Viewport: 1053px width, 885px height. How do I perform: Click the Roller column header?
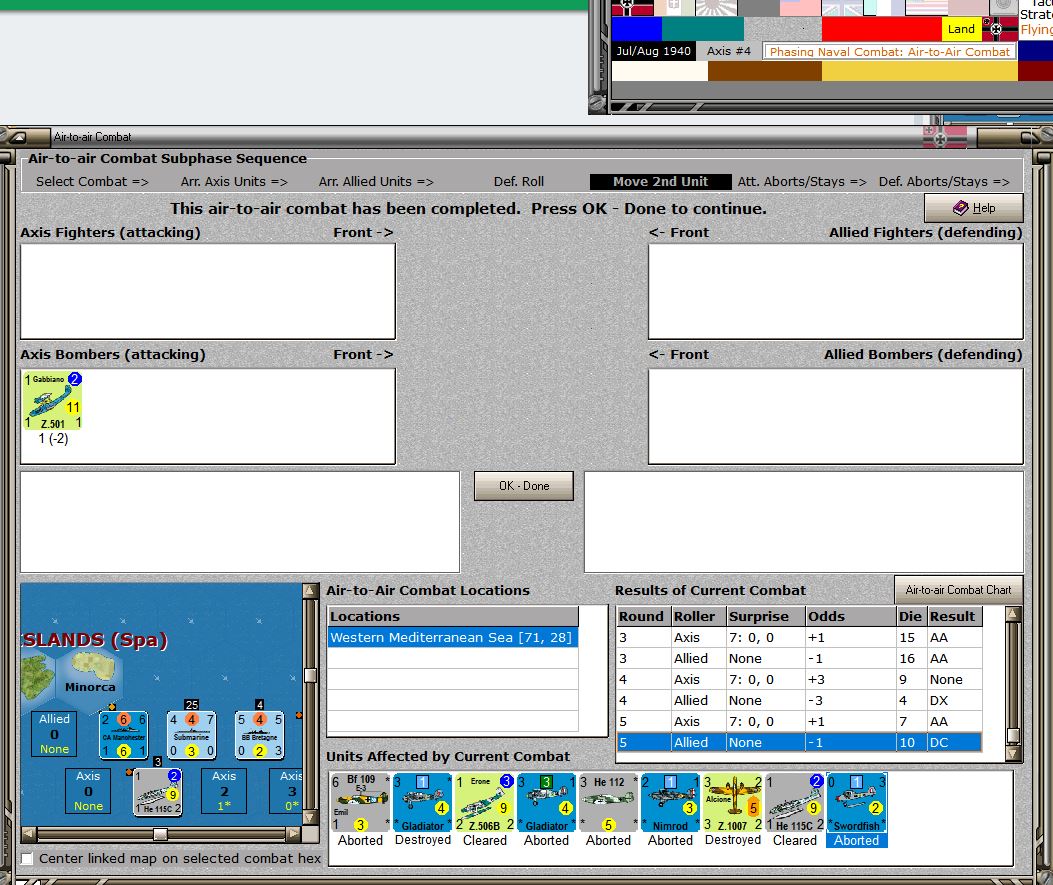pos(698,616)
